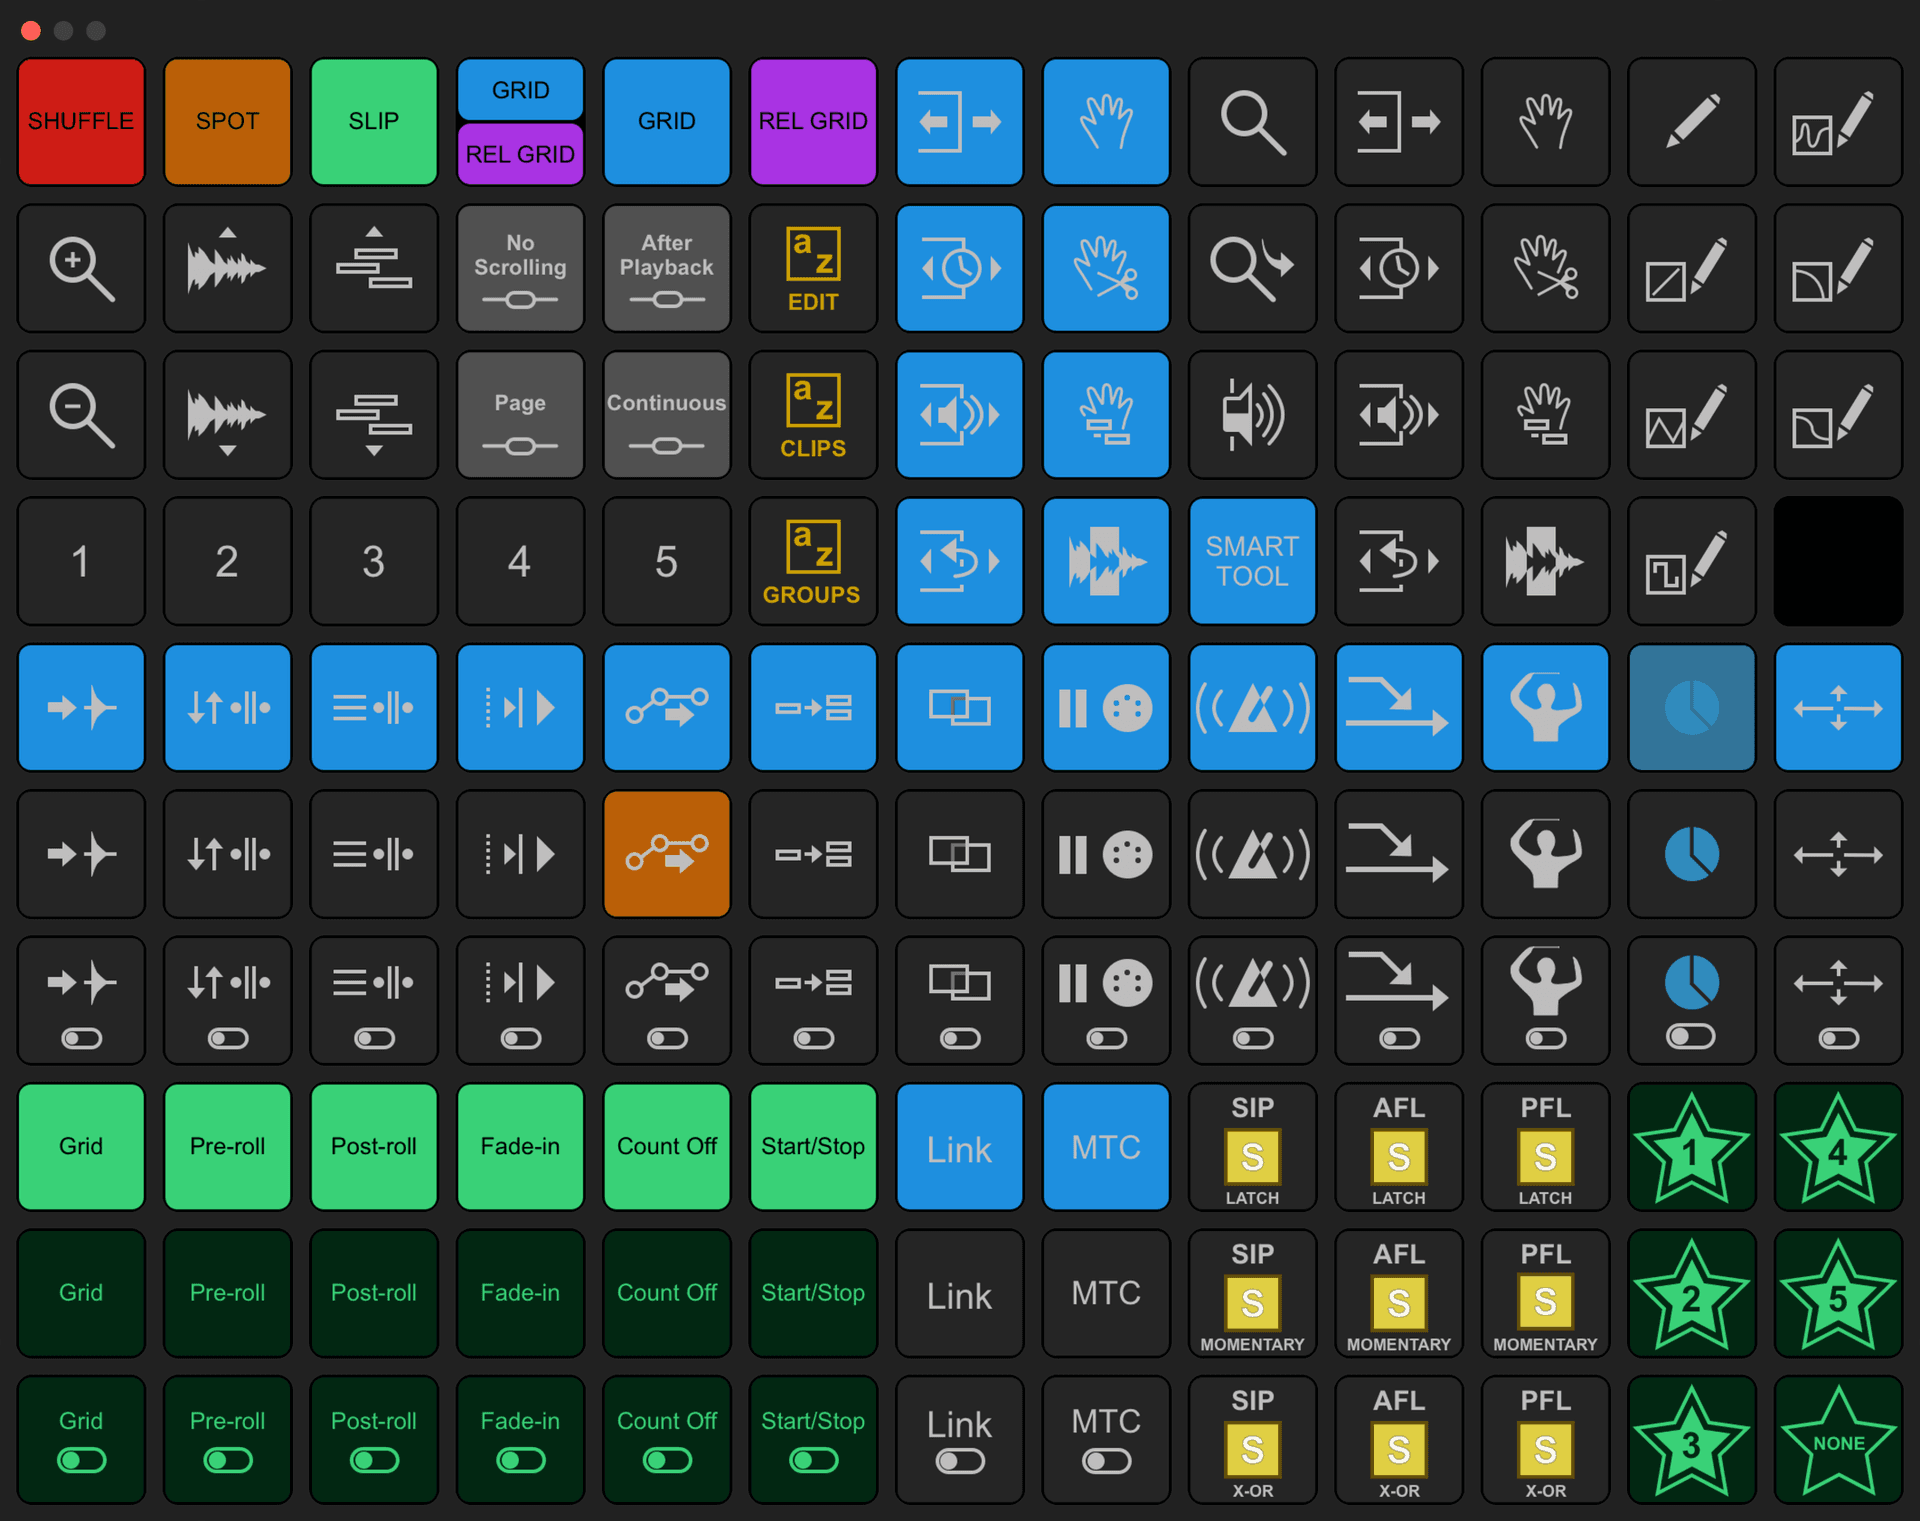Click the bright green Start/Stop button
1920x1521 pixels.
coord(813,1147)
